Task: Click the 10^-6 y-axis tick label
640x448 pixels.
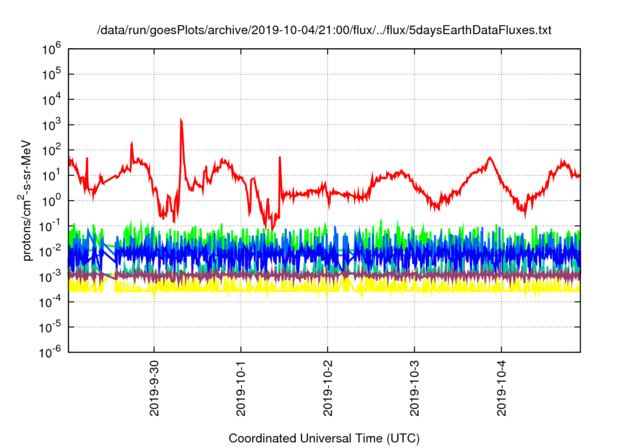Action: pos(50,352)
